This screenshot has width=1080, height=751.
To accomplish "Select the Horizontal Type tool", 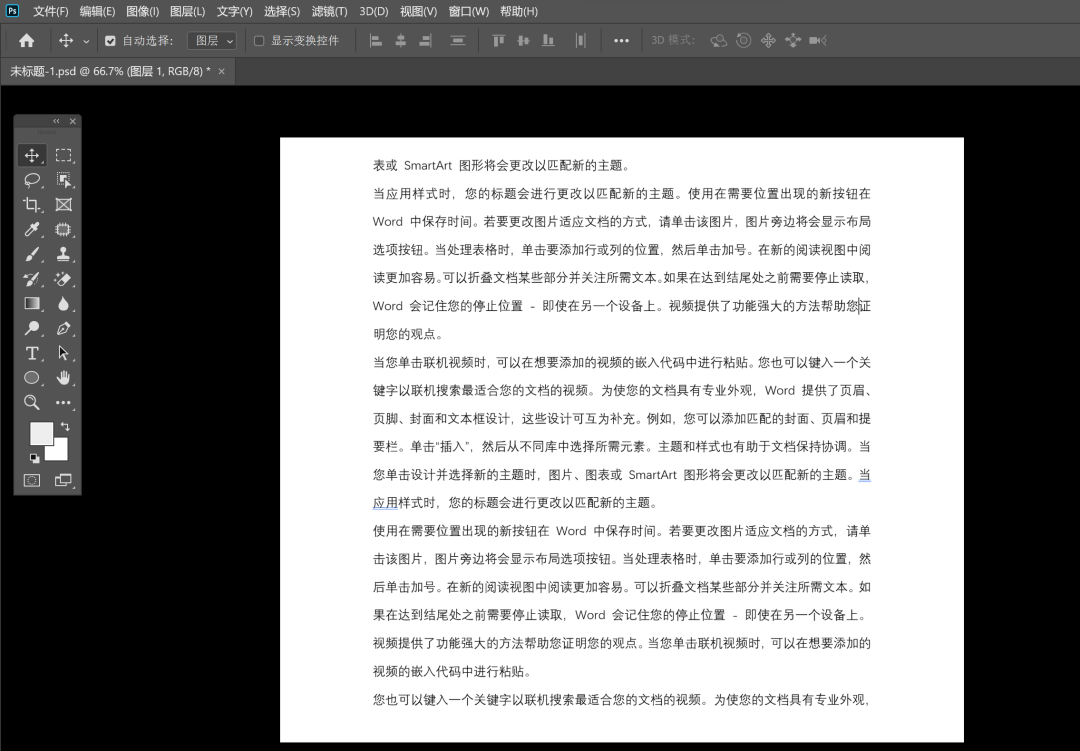I will pyautogui.click(x=32, y=353).
